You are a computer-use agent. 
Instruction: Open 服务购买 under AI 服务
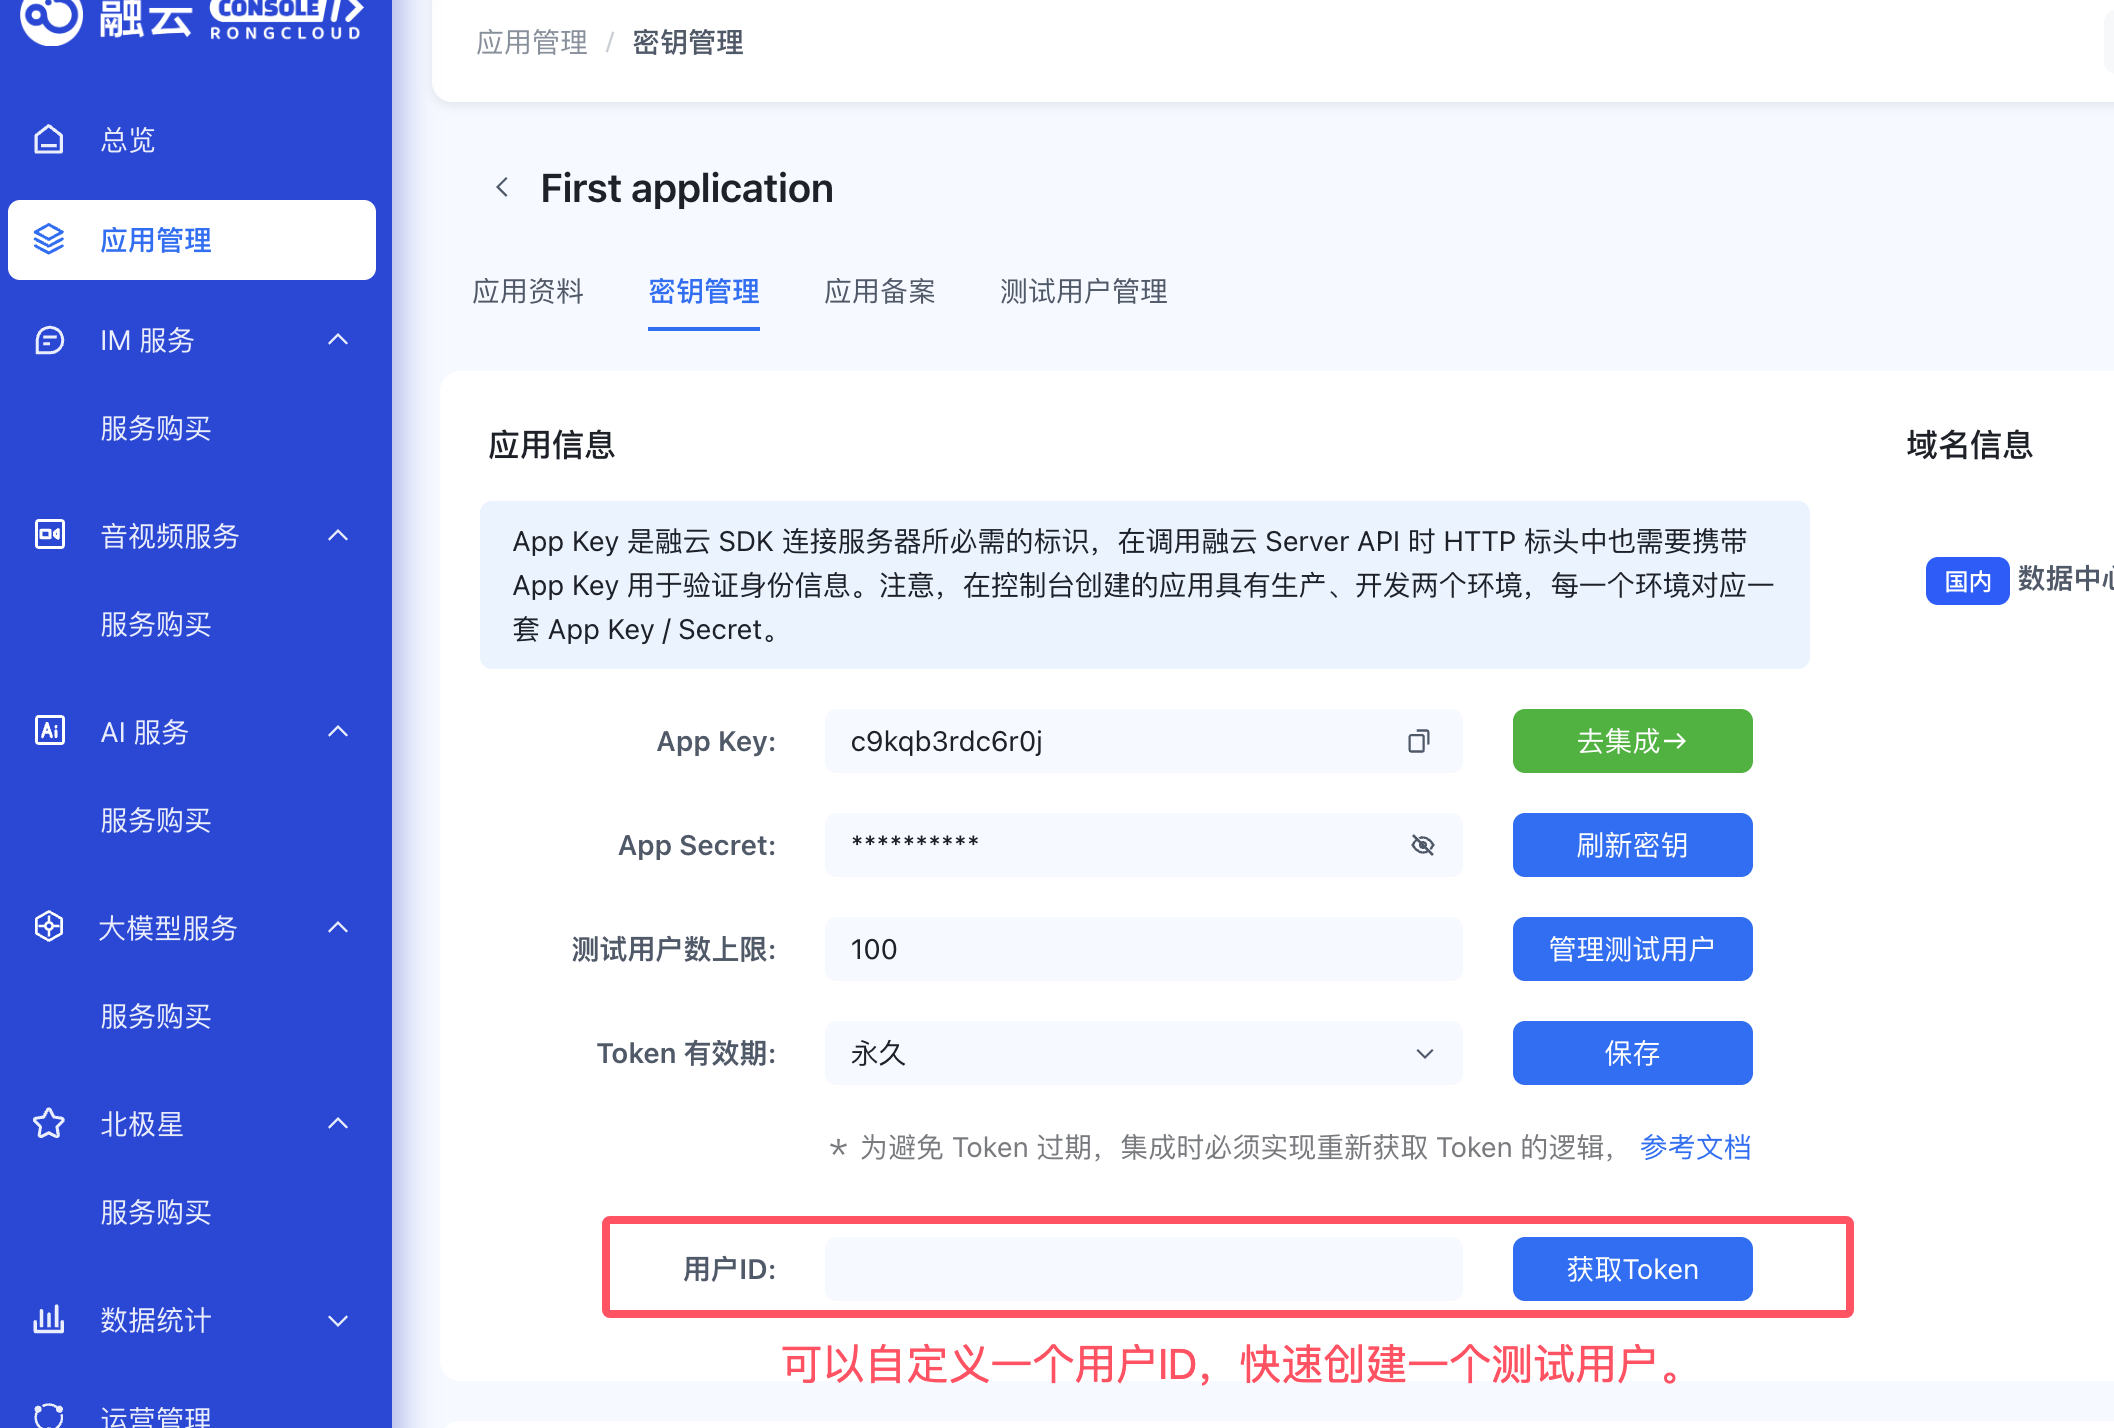click(x=156, y=820)
